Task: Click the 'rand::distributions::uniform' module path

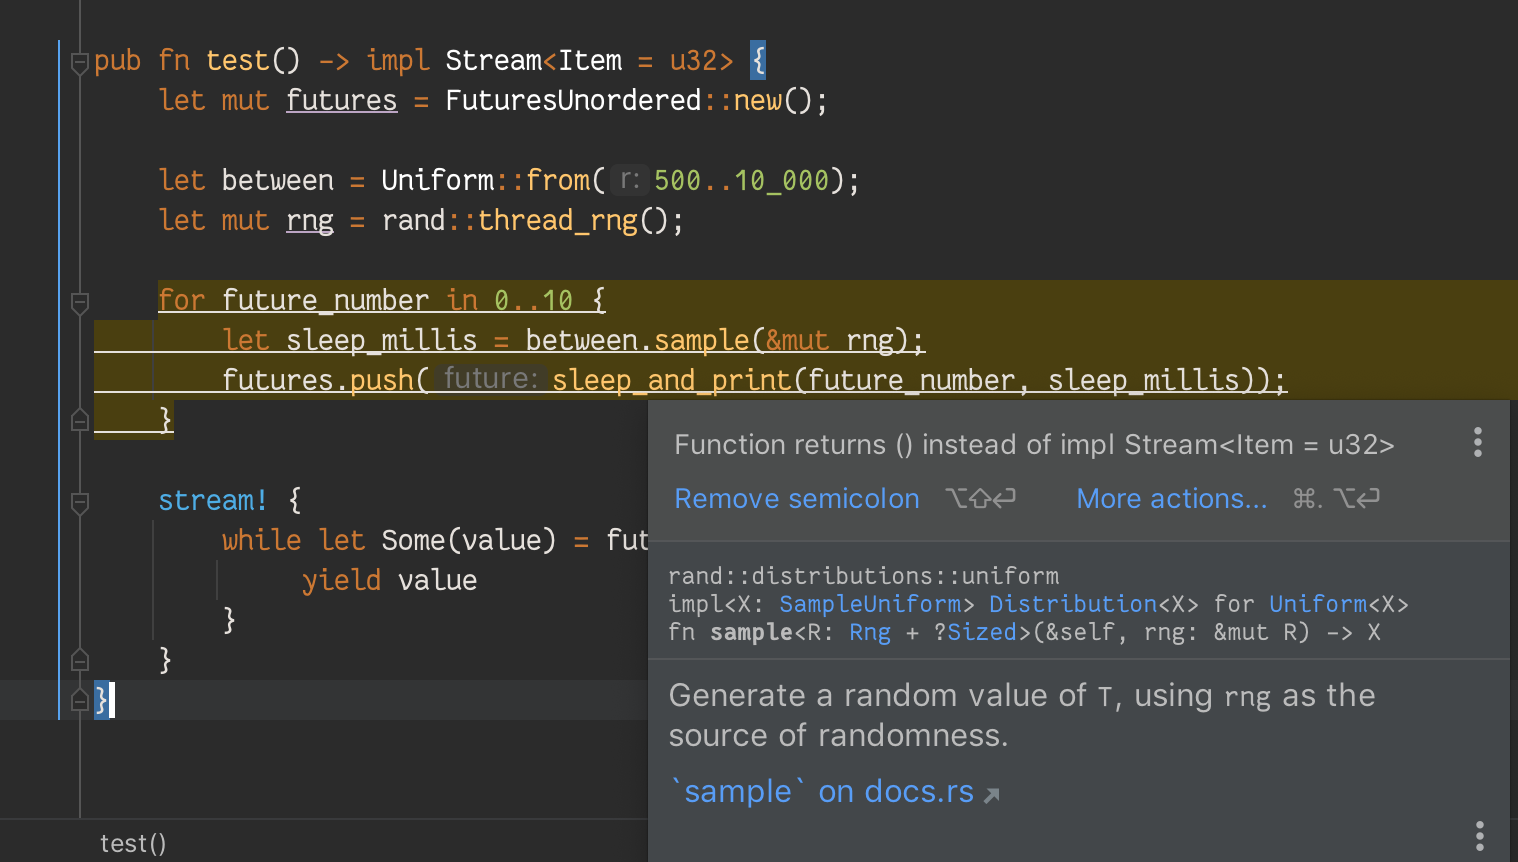Action: tap(863, 576)
